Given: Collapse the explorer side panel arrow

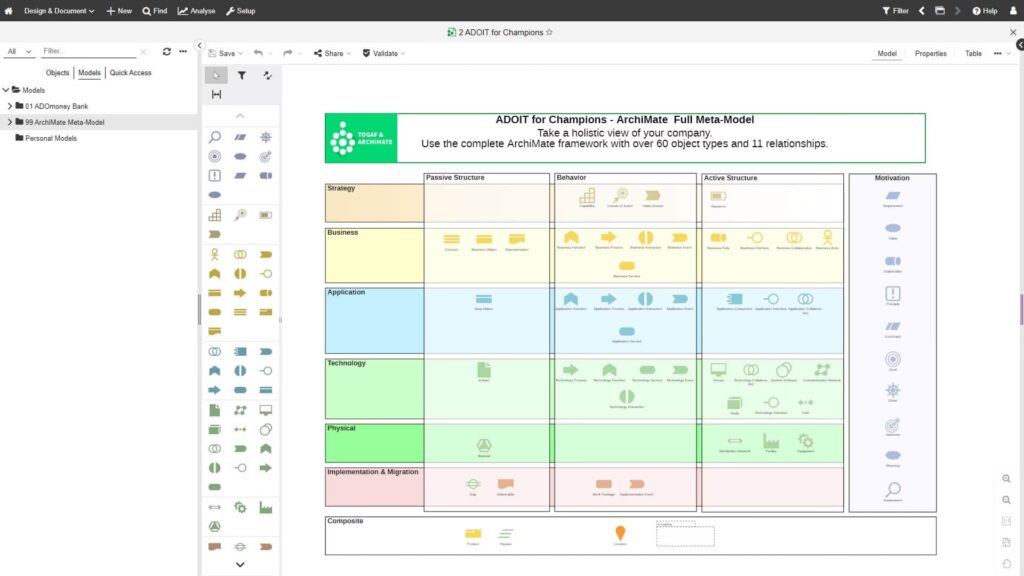Looking at the screenshot, I should pos(200,46).
